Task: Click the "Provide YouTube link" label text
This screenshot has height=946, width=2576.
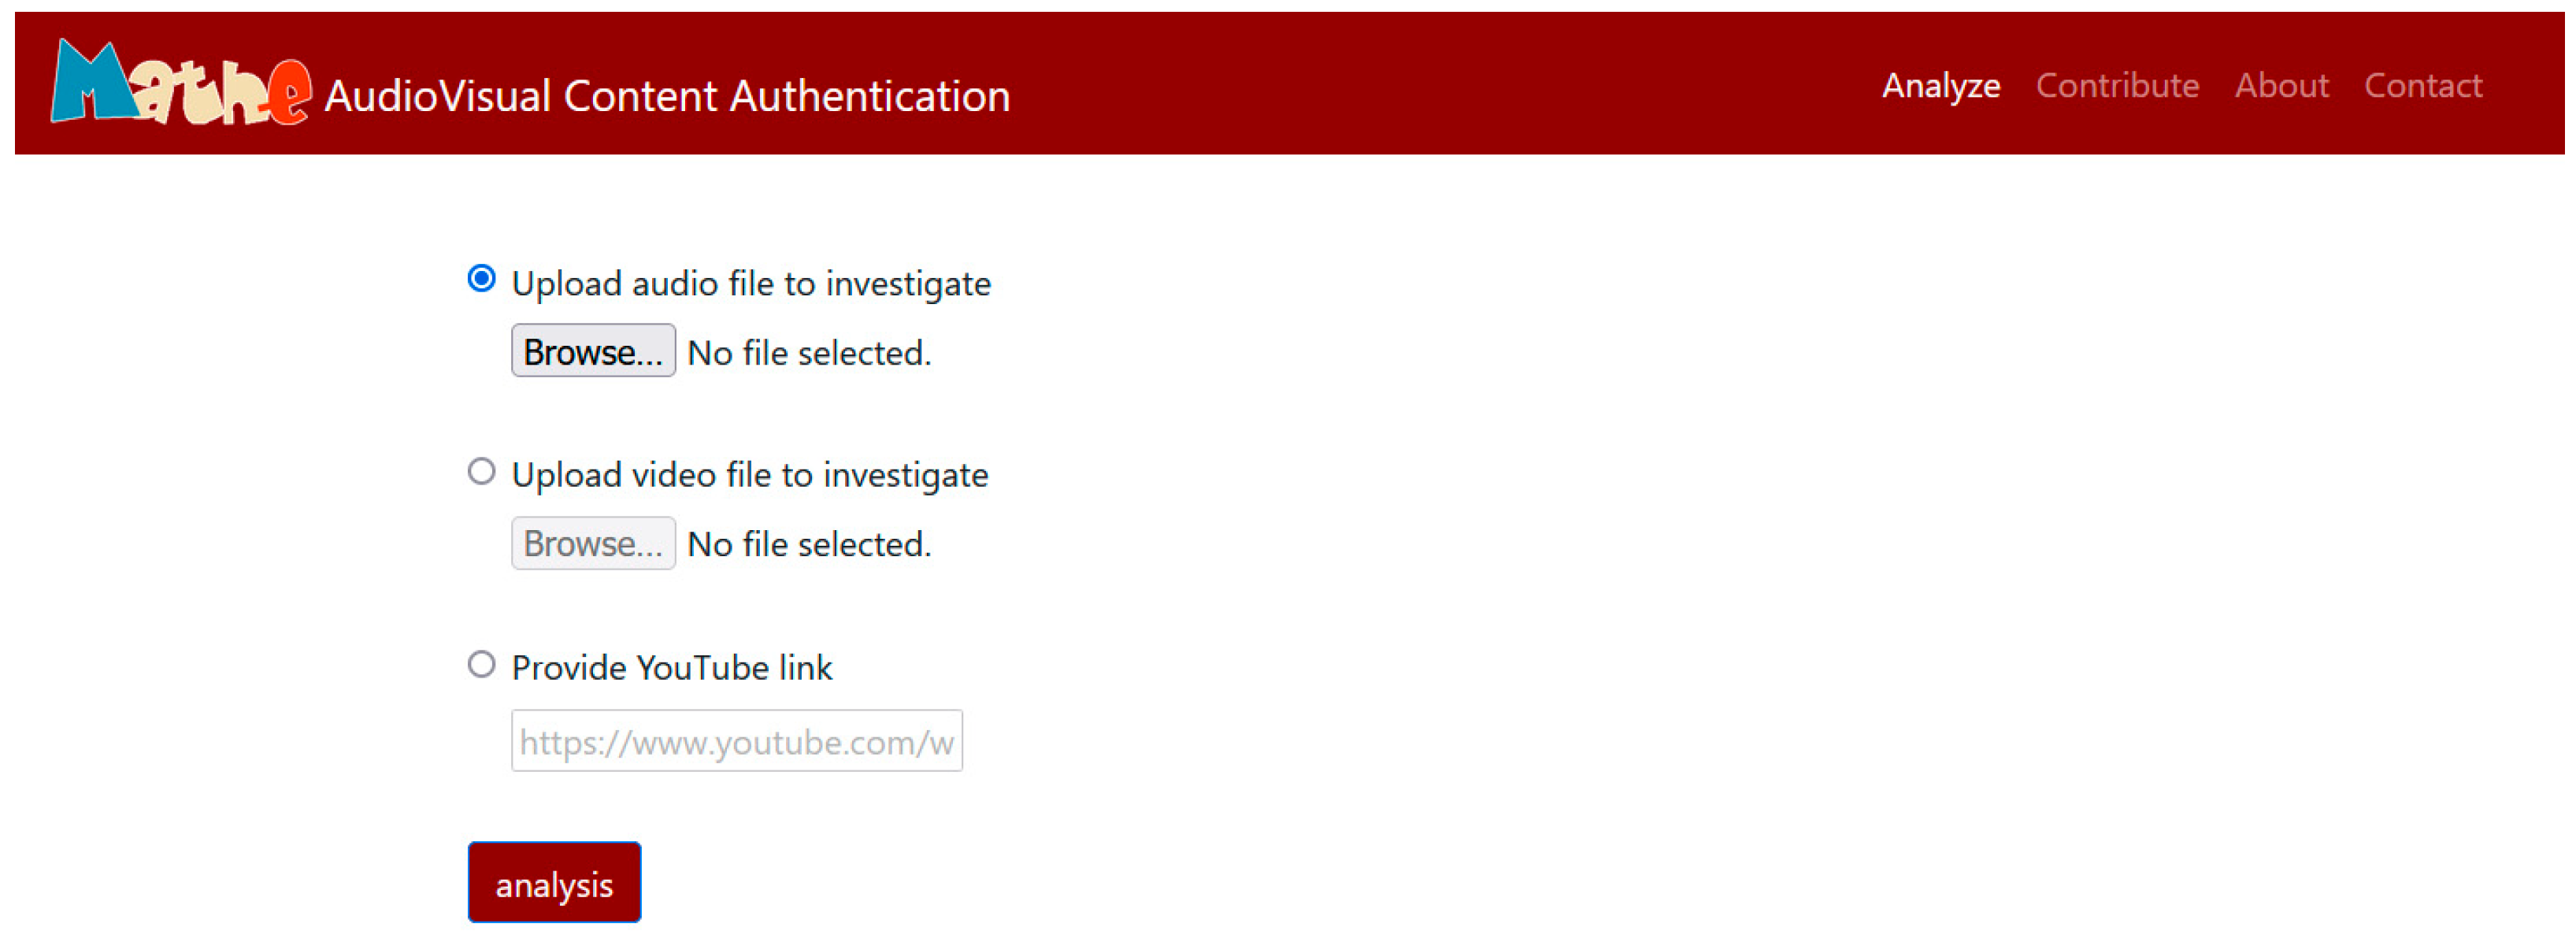Action: pos(671,668)
